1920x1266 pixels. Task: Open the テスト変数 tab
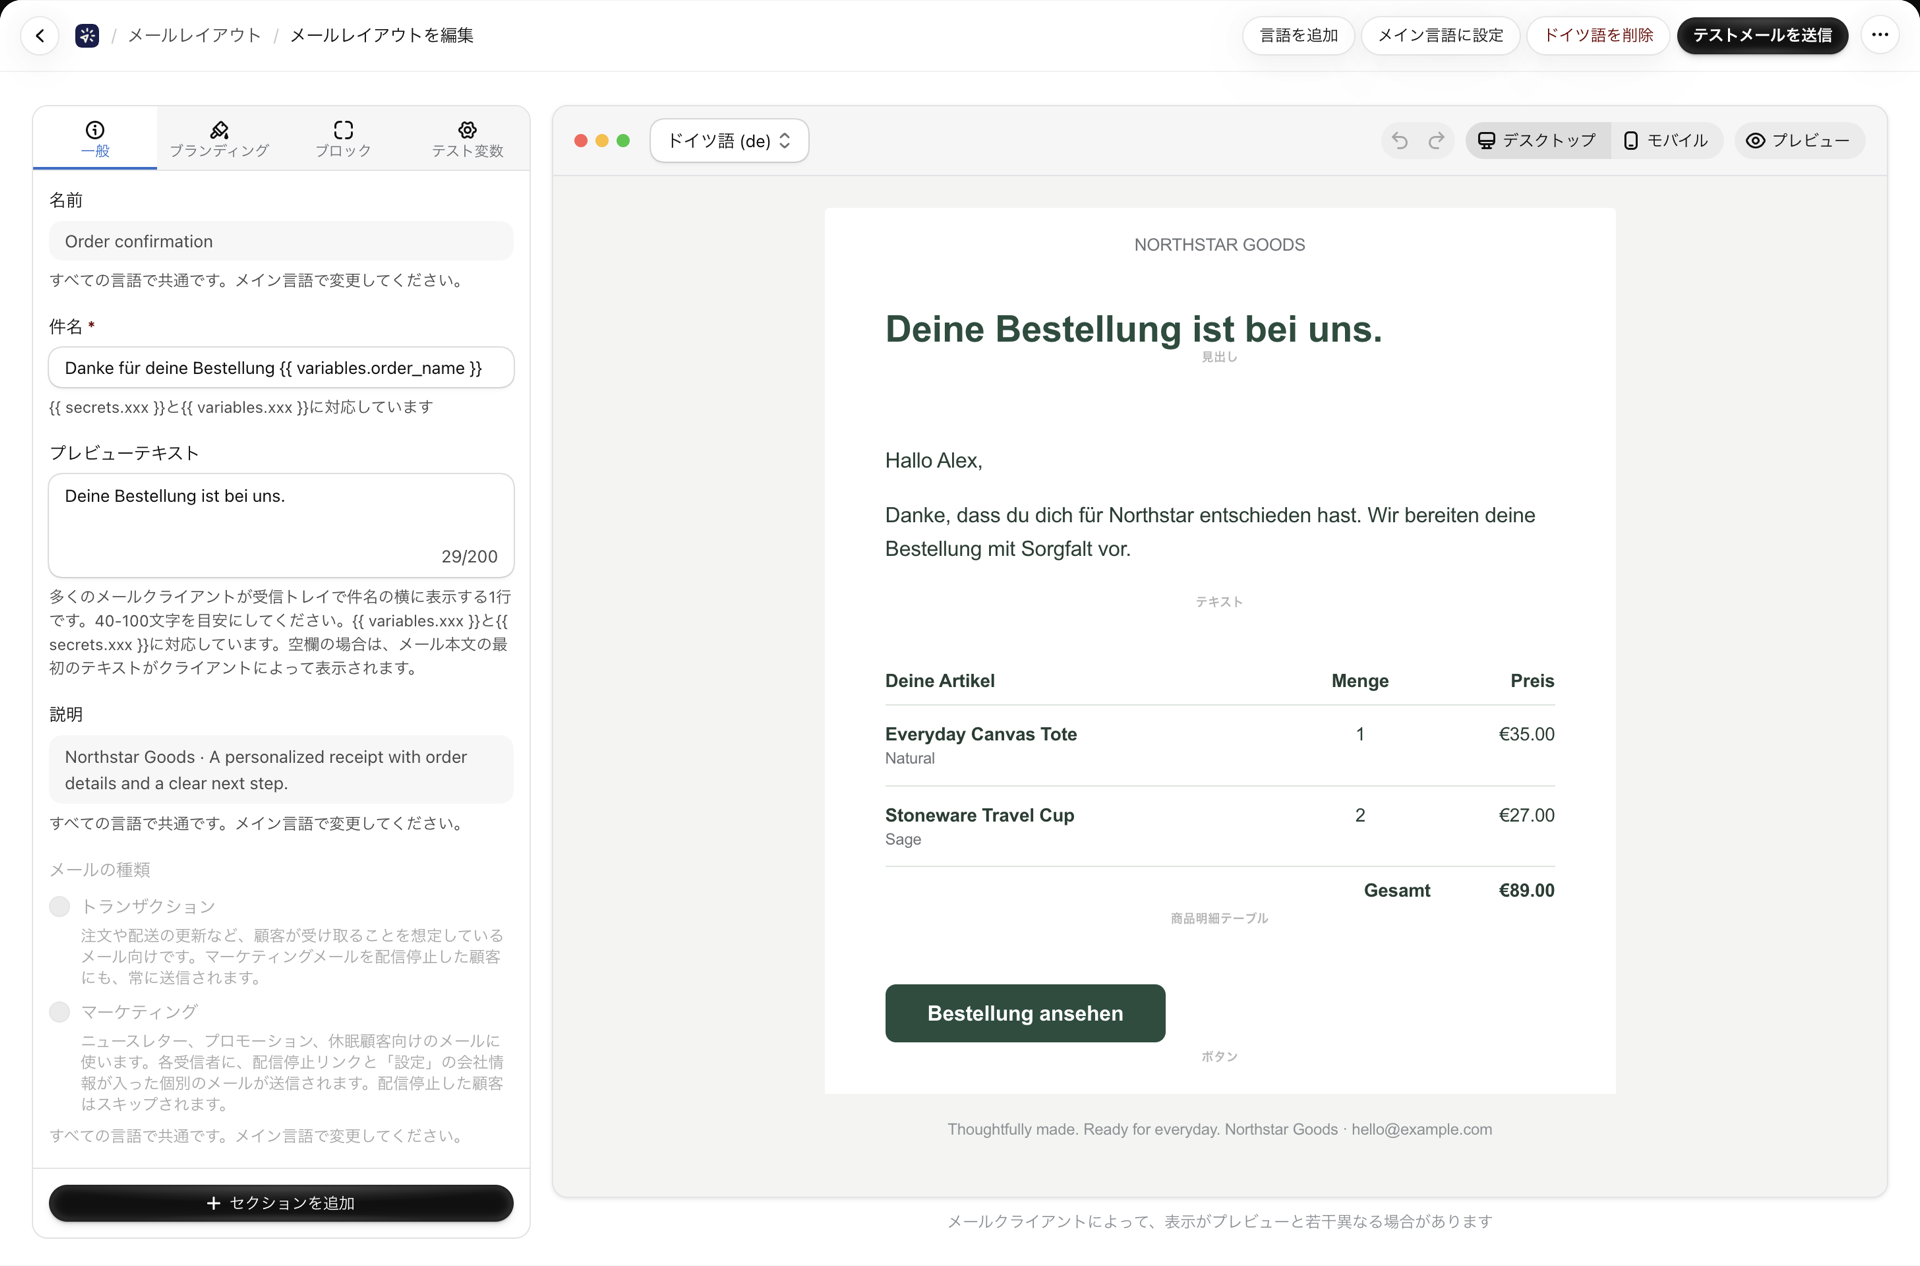[x=467, y=139]
